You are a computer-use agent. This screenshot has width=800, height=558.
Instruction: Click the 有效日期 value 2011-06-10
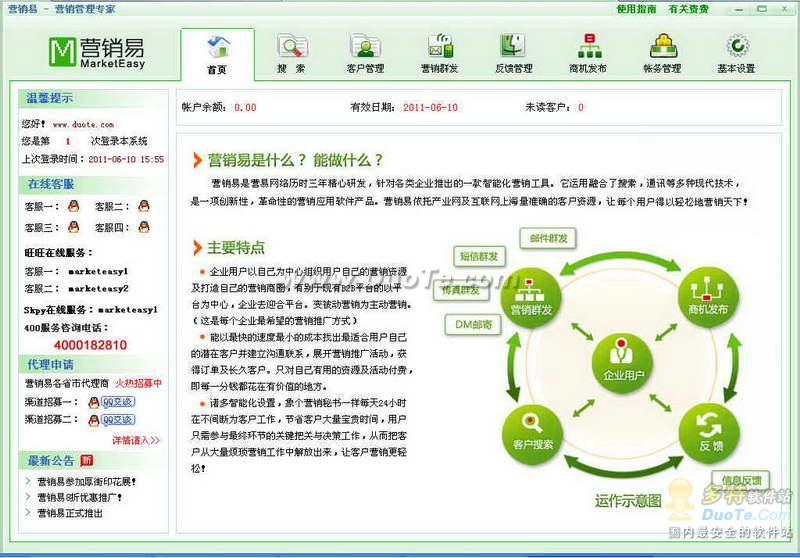pyautogui.click(x=431, y=108)
